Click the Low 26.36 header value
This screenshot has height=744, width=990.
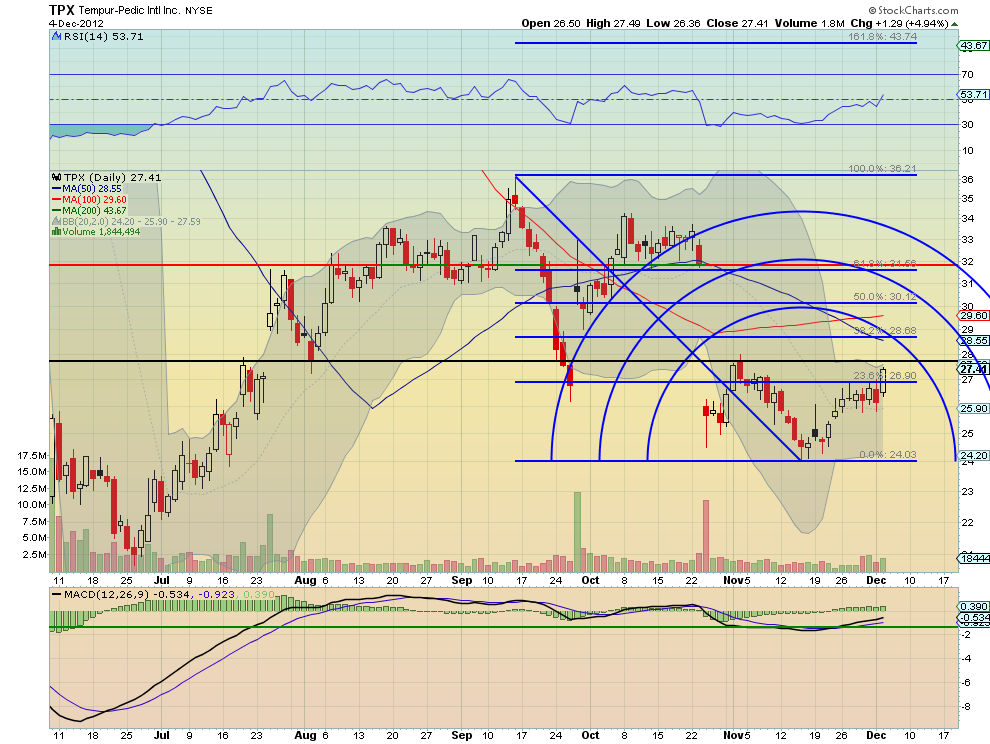[x=673, y=23]
